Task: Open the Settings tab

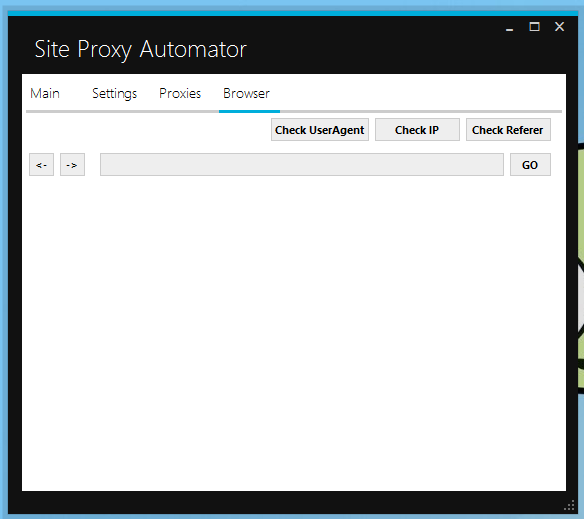Action: point(114,93)
